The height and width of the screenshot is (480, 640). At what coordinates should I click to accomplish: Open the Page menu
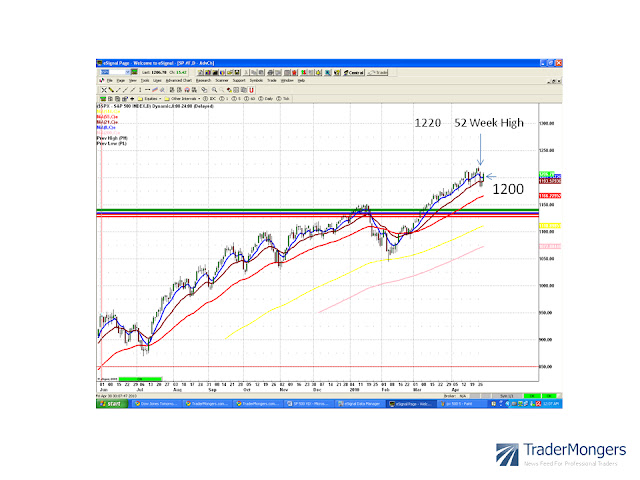[120, 81]
